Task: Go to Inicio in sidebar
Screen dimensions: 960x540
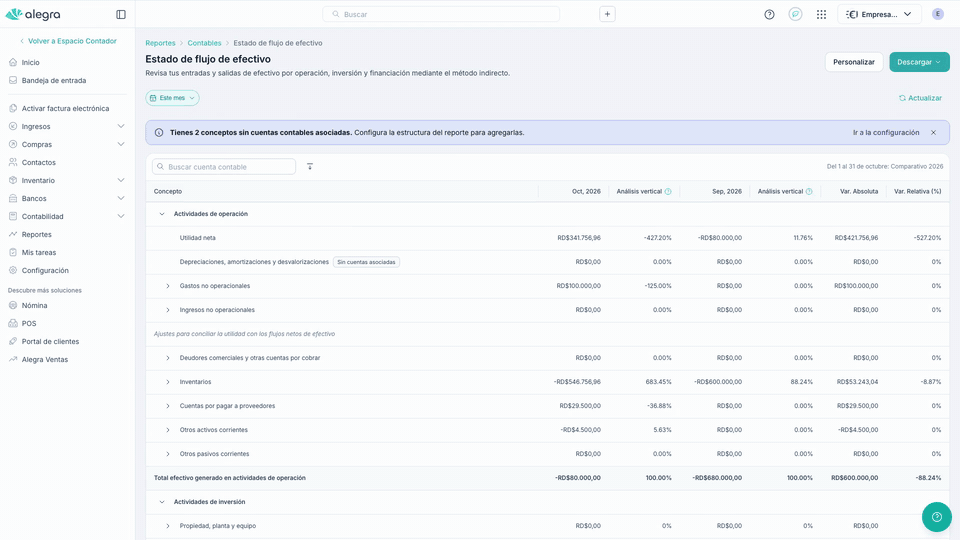Action: coord(31,62)
